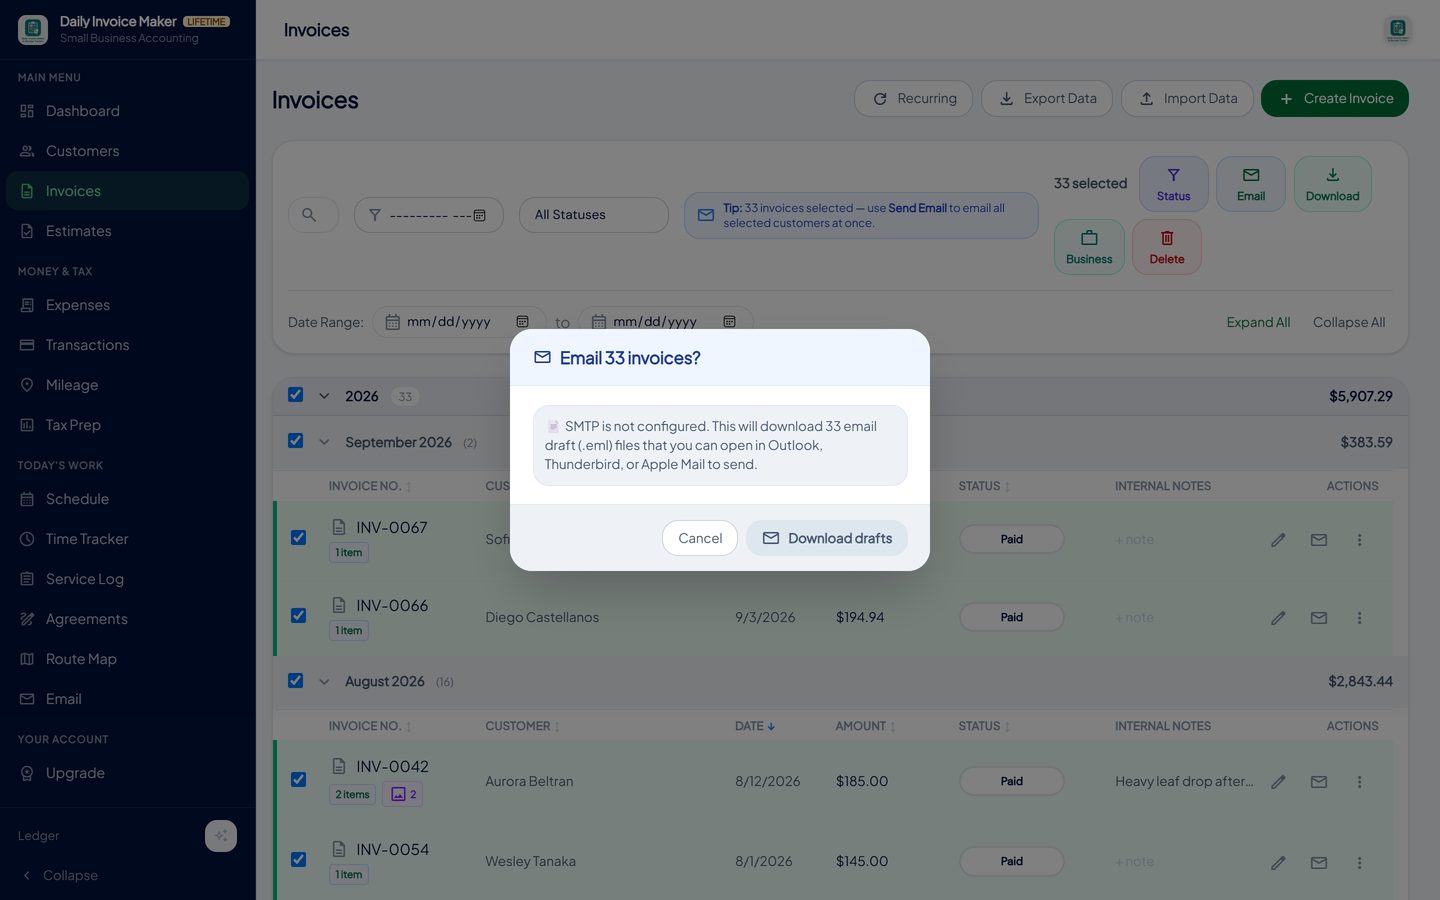Click the Business briefcase icon button
Screen dimensions: 1440x900
coord(1089,247)
